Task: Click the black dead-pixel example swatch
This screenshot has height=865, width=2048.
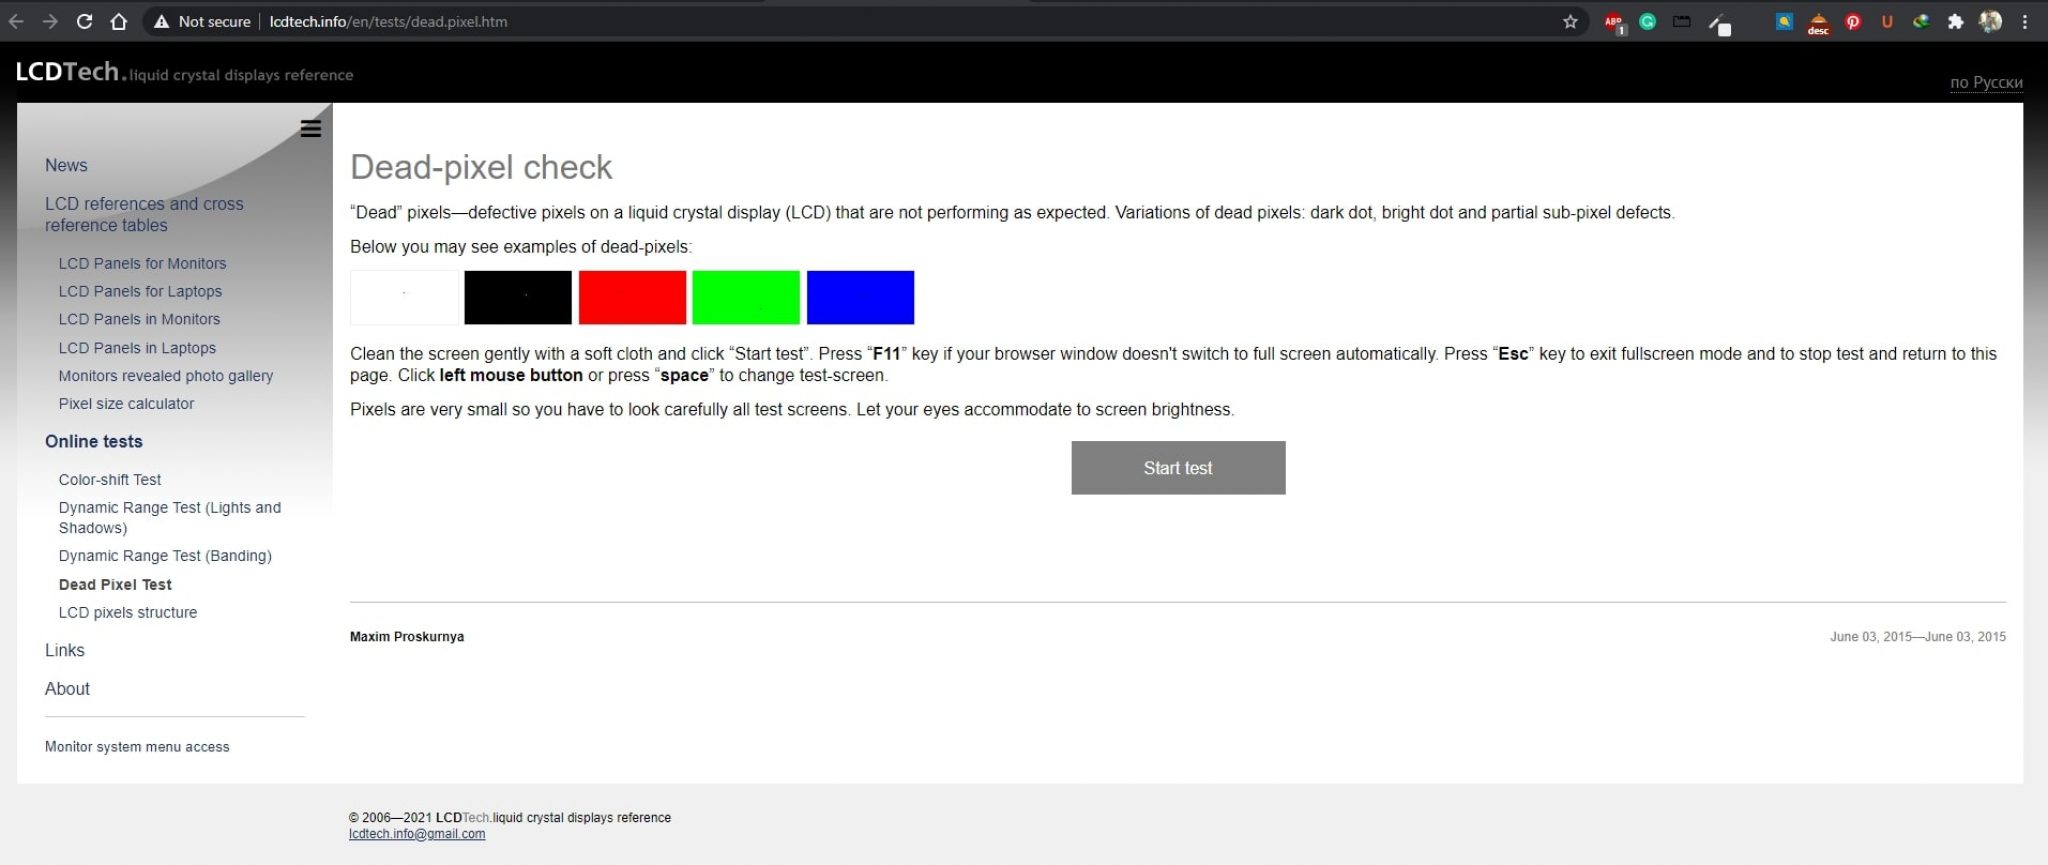Action: pos(518,297)
